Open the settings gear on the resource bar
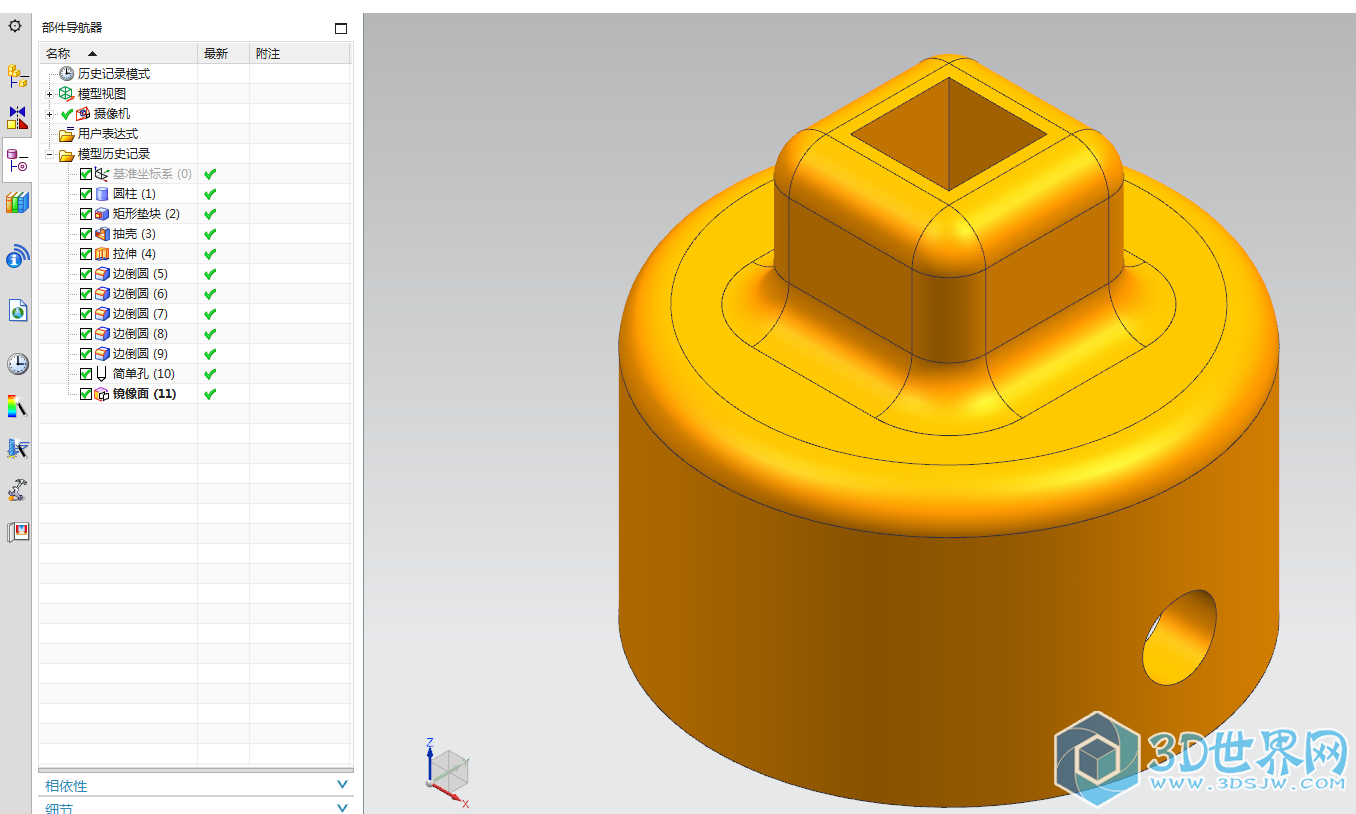 point(15,27)
